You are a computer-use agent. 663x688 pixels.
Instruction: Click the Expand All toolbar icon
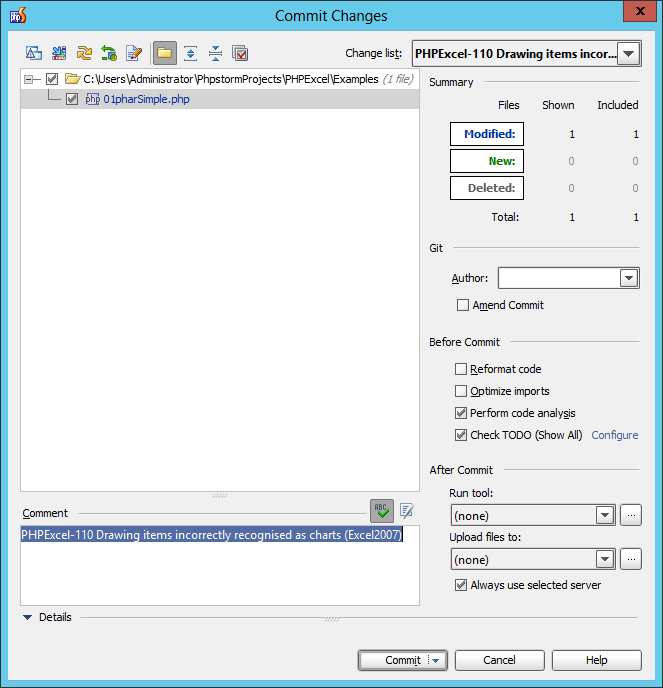click(x=190, y=54)
